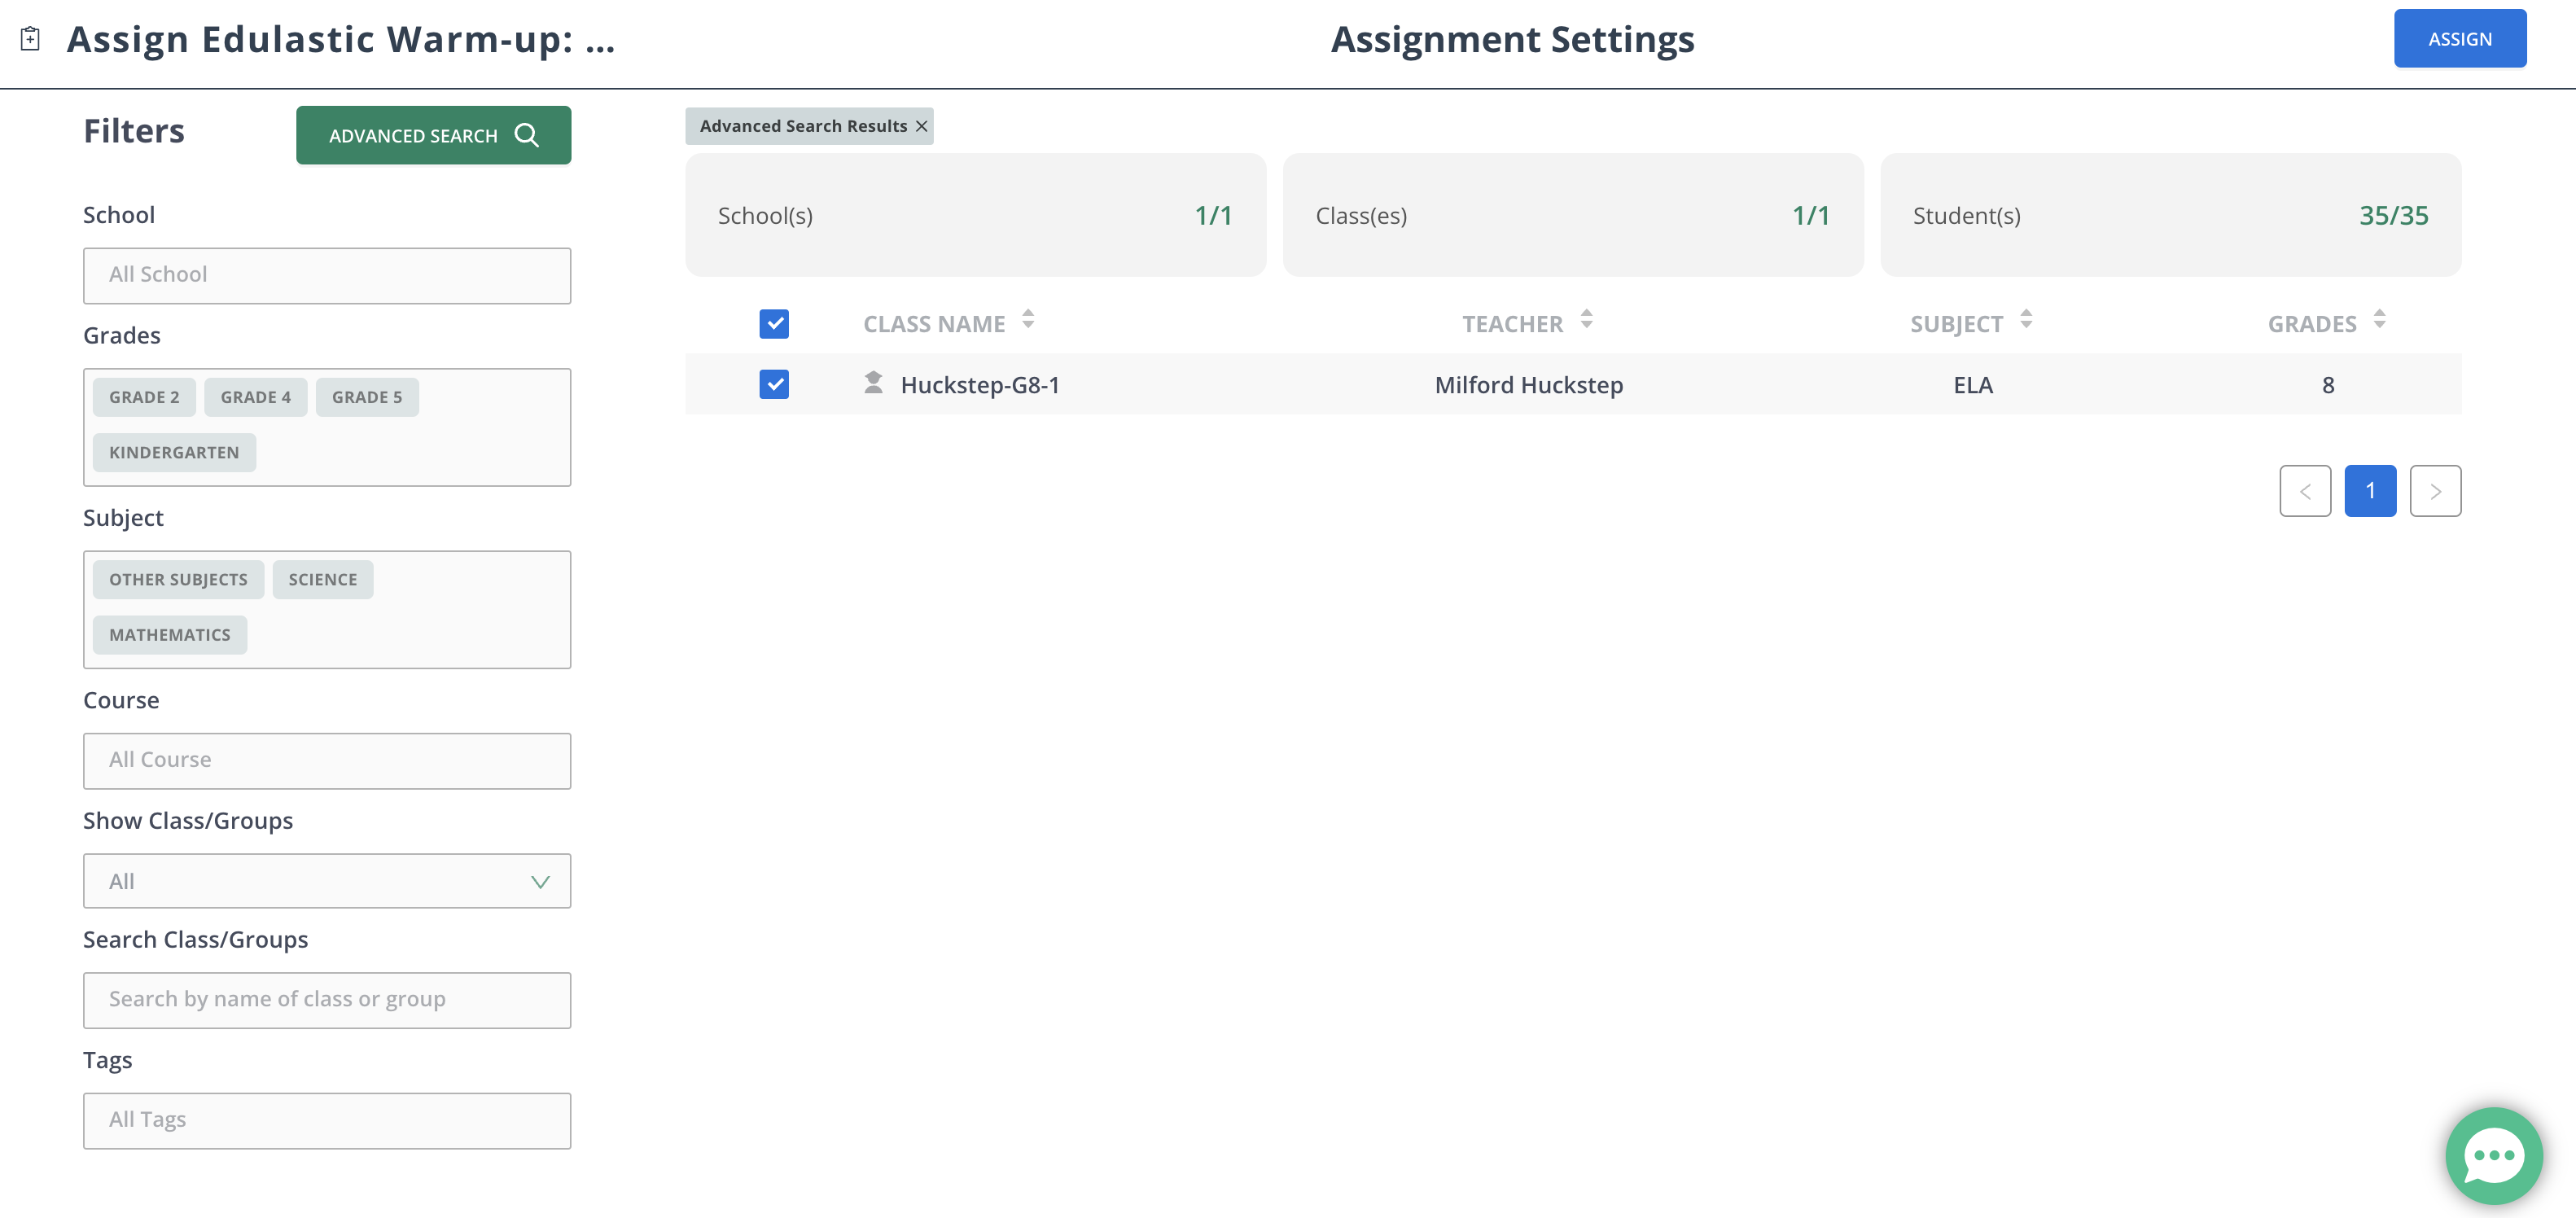This screenshot has width=2576, height=1218.
Task: Open the Show Class/Groups dropdown
Action: tap(326, 881)
